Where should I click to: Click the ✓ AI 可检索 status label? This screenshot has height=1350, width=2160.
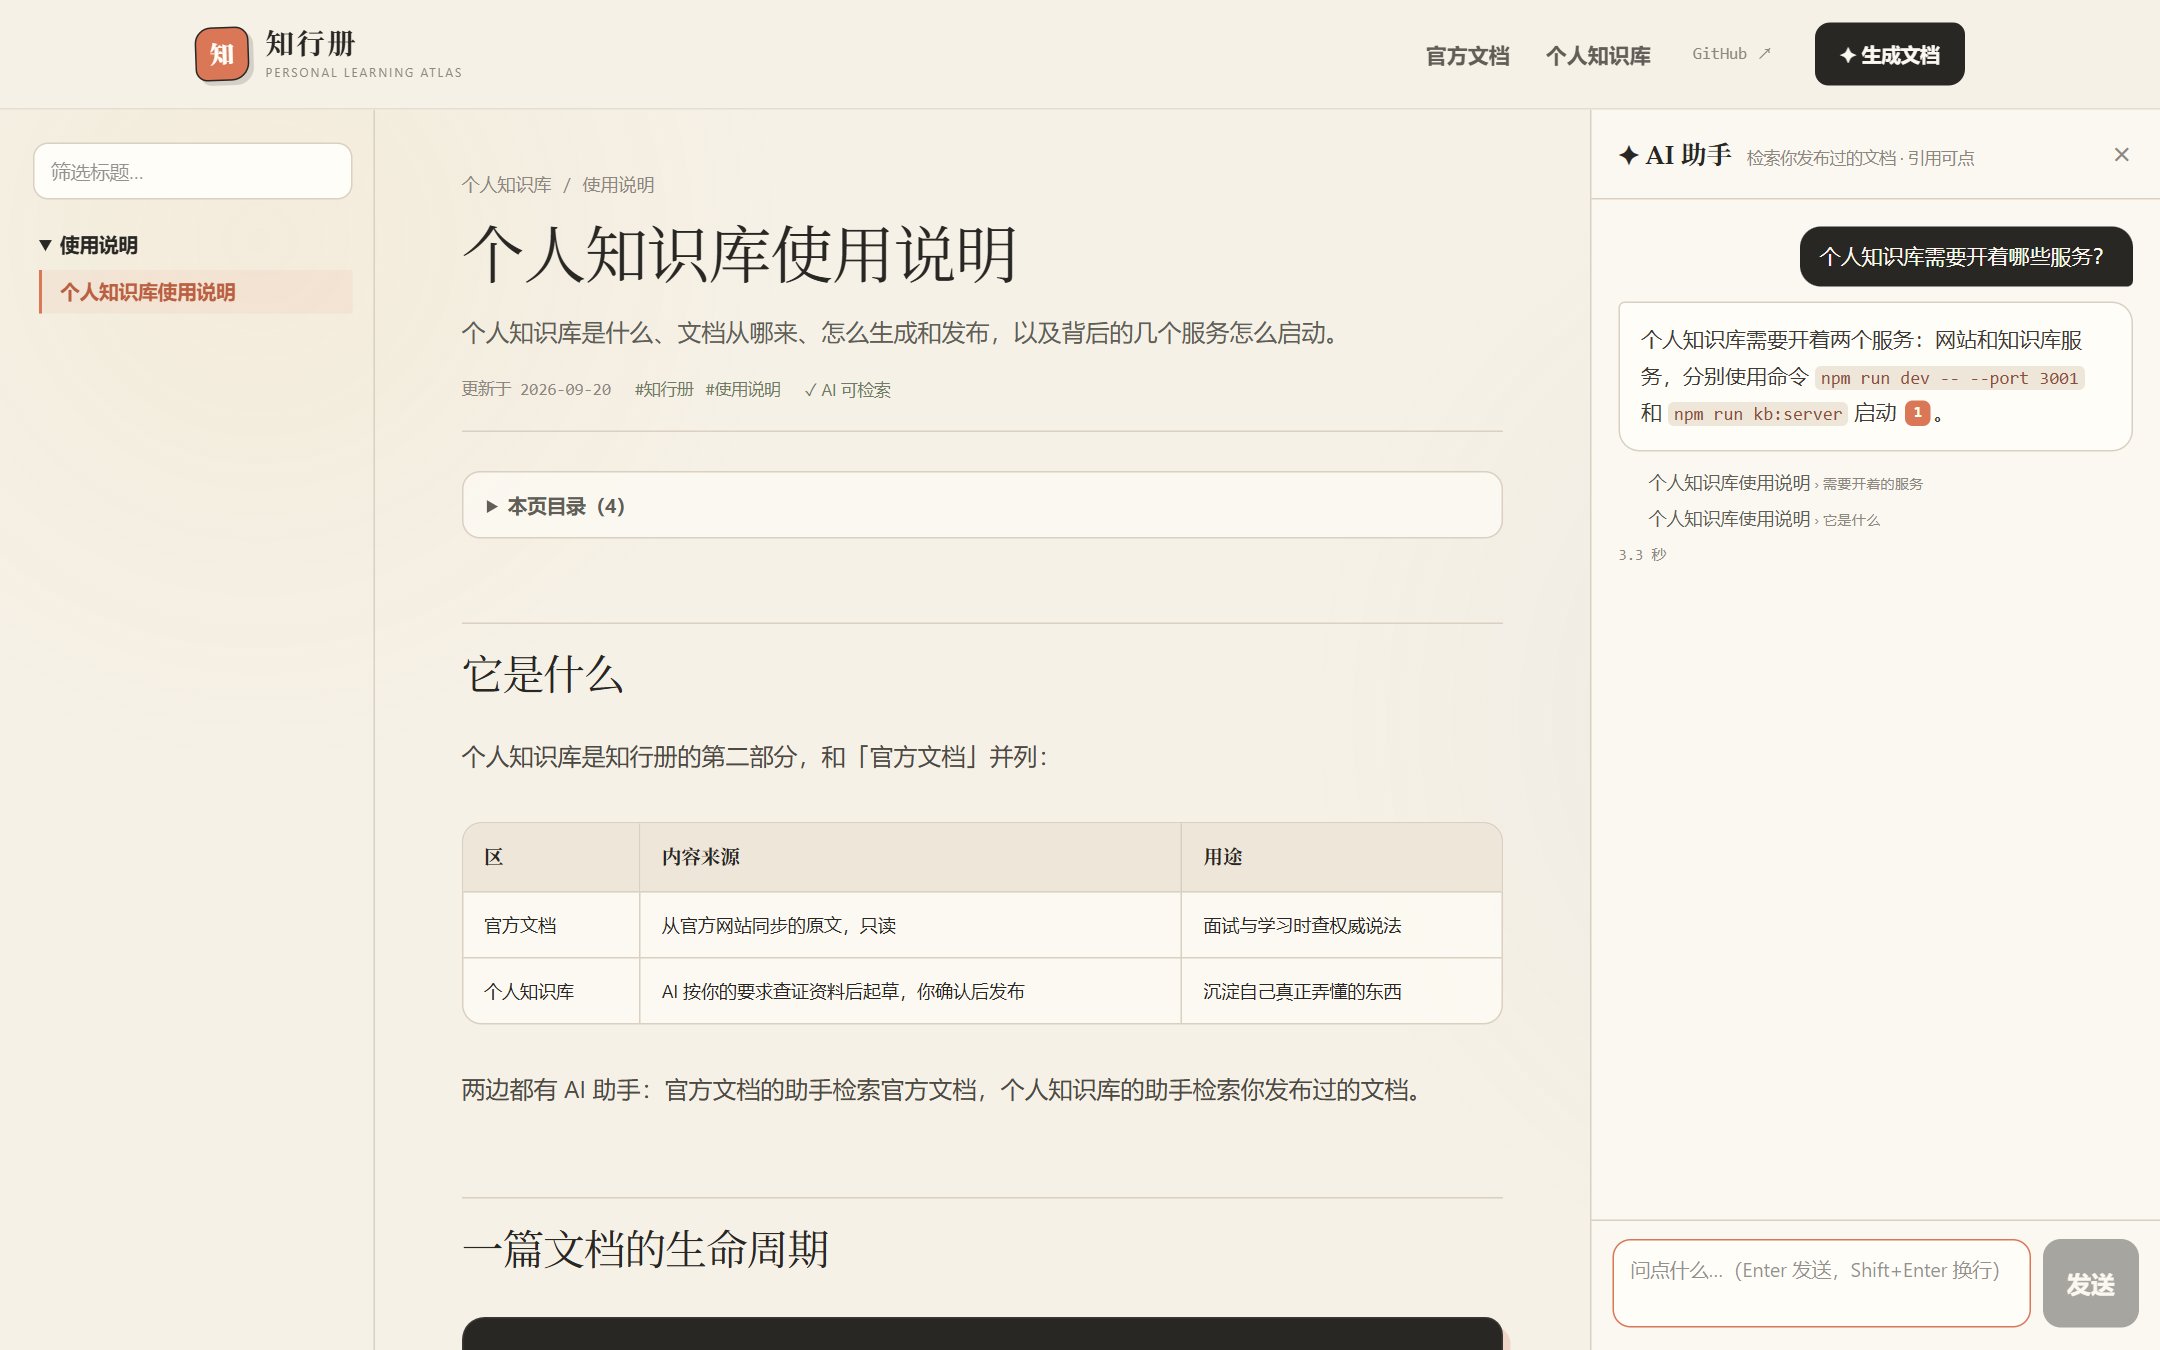point(847,390)
